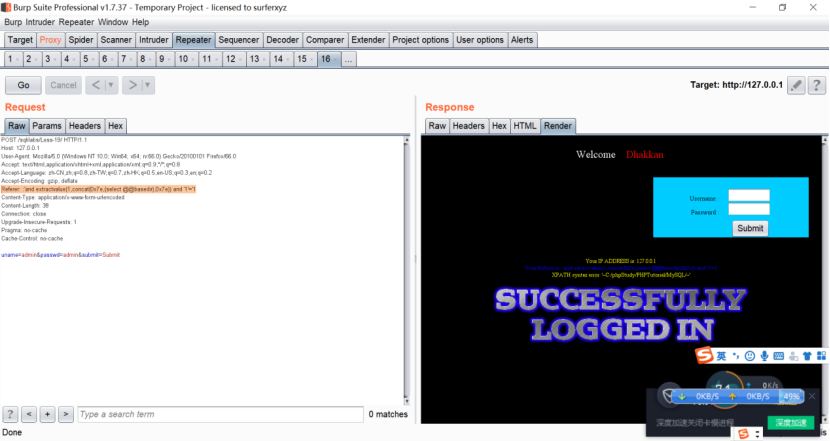Screen dimensions: 830x441
Task: Click Submit button in rendered response
Action: pyautogui.click(x=750, y=228)
